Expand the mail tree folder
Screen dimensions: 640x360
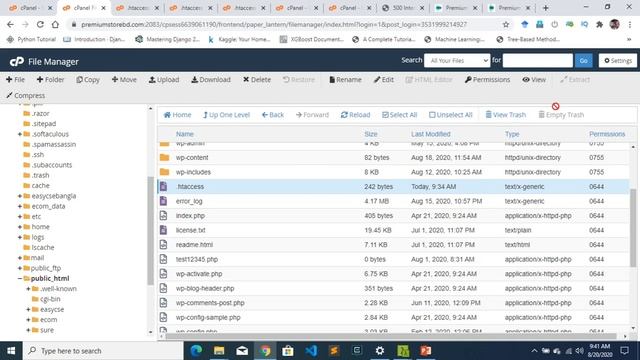click(20, 258)
